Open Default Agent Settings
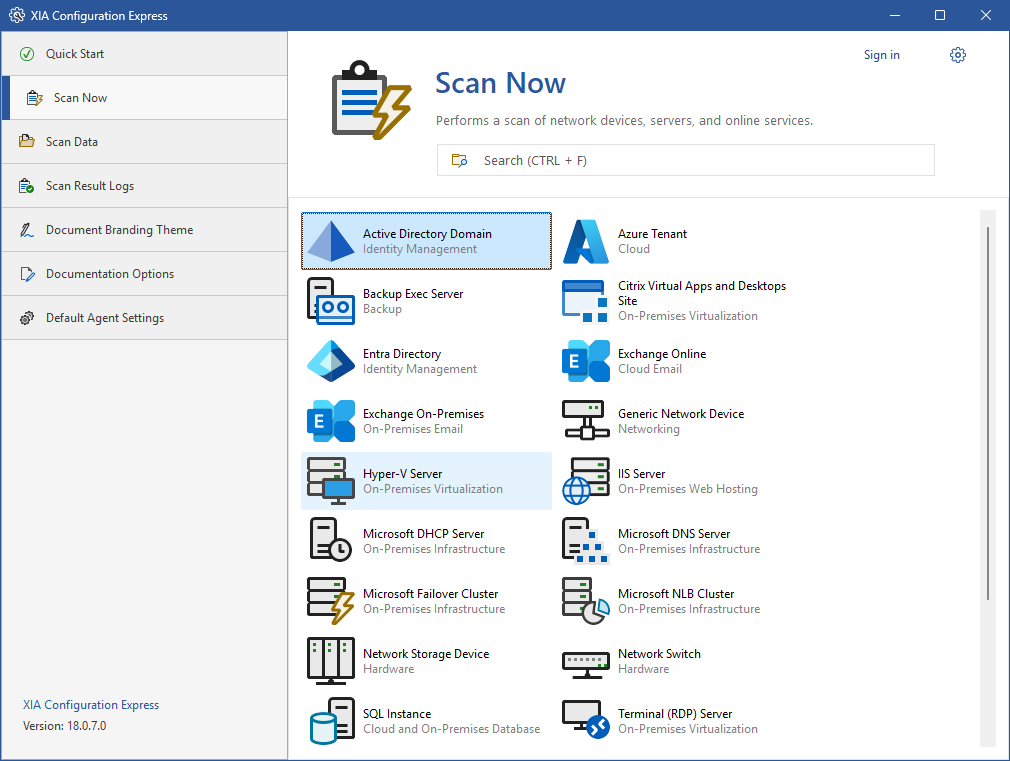 point(105,318)
